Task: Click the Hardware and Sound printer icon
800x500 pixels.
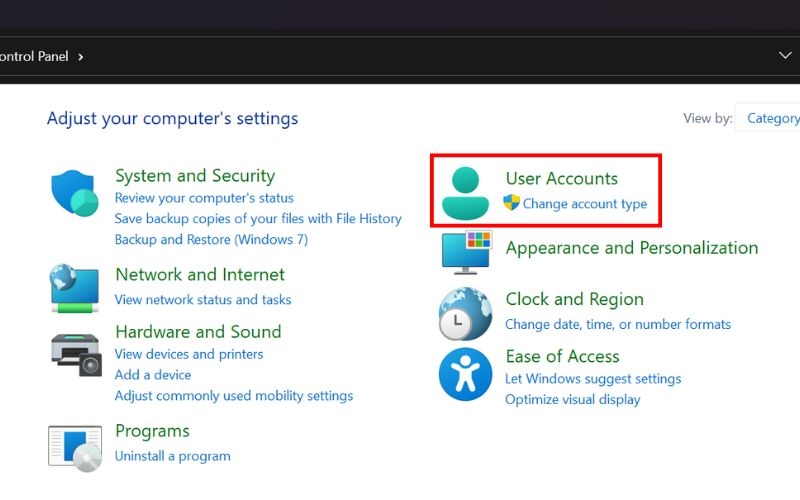Action: 75,352
